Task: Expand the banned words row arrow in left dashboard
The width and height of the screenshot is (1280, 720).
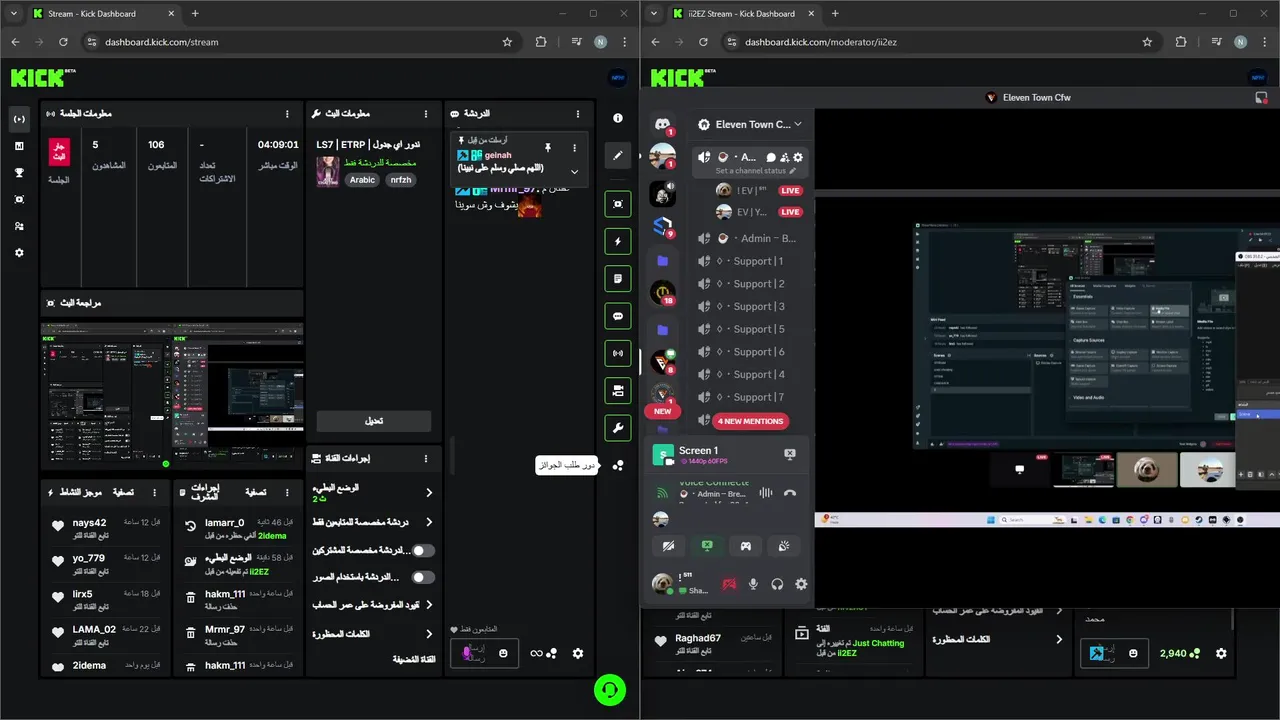Action: [x=429, y=634]
